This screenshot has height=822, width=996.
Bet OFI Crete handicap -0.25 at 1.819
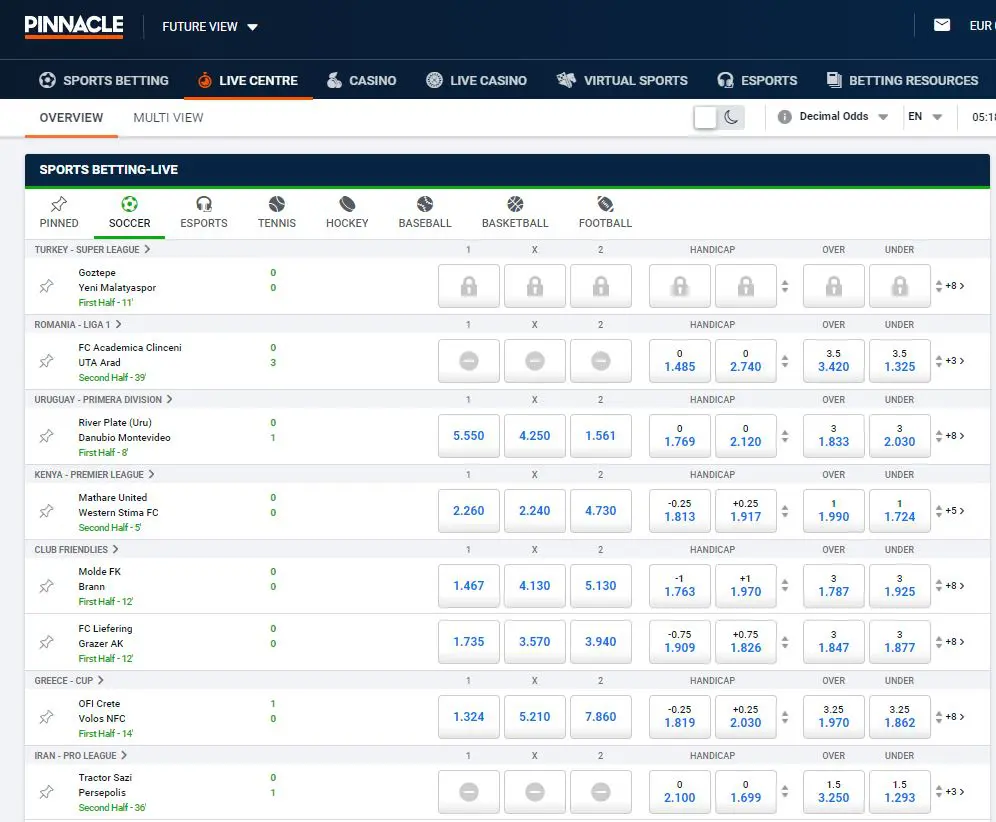(680, 717)
